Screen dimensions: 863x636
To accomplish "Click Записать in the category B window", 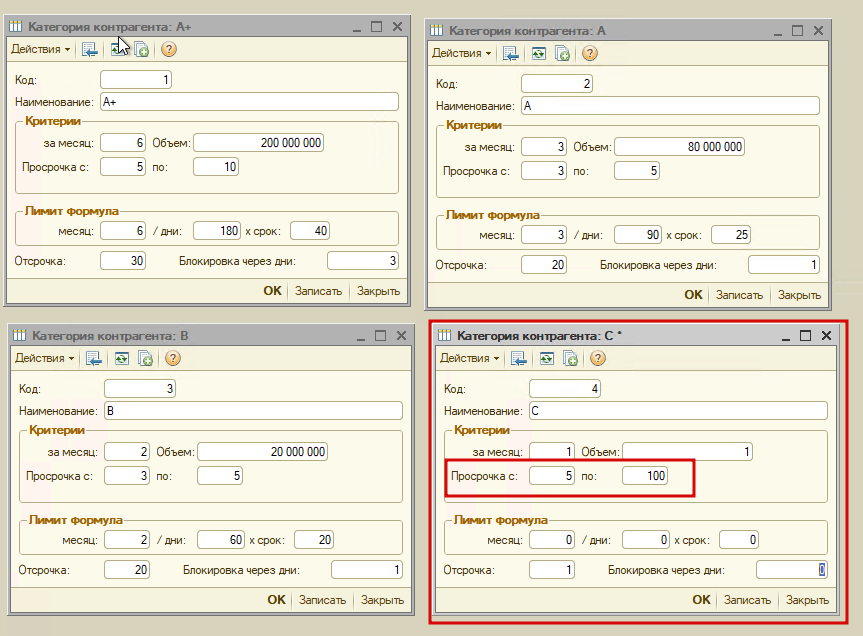I will coord(322,600).
